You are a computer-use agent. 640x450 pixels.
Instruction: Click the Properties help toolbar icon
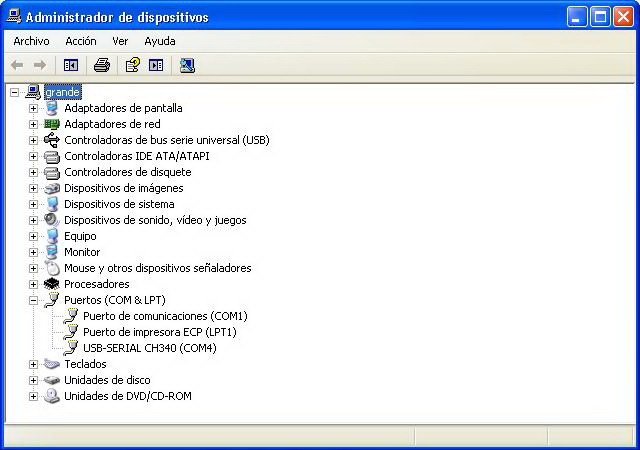tap(131, 65)
